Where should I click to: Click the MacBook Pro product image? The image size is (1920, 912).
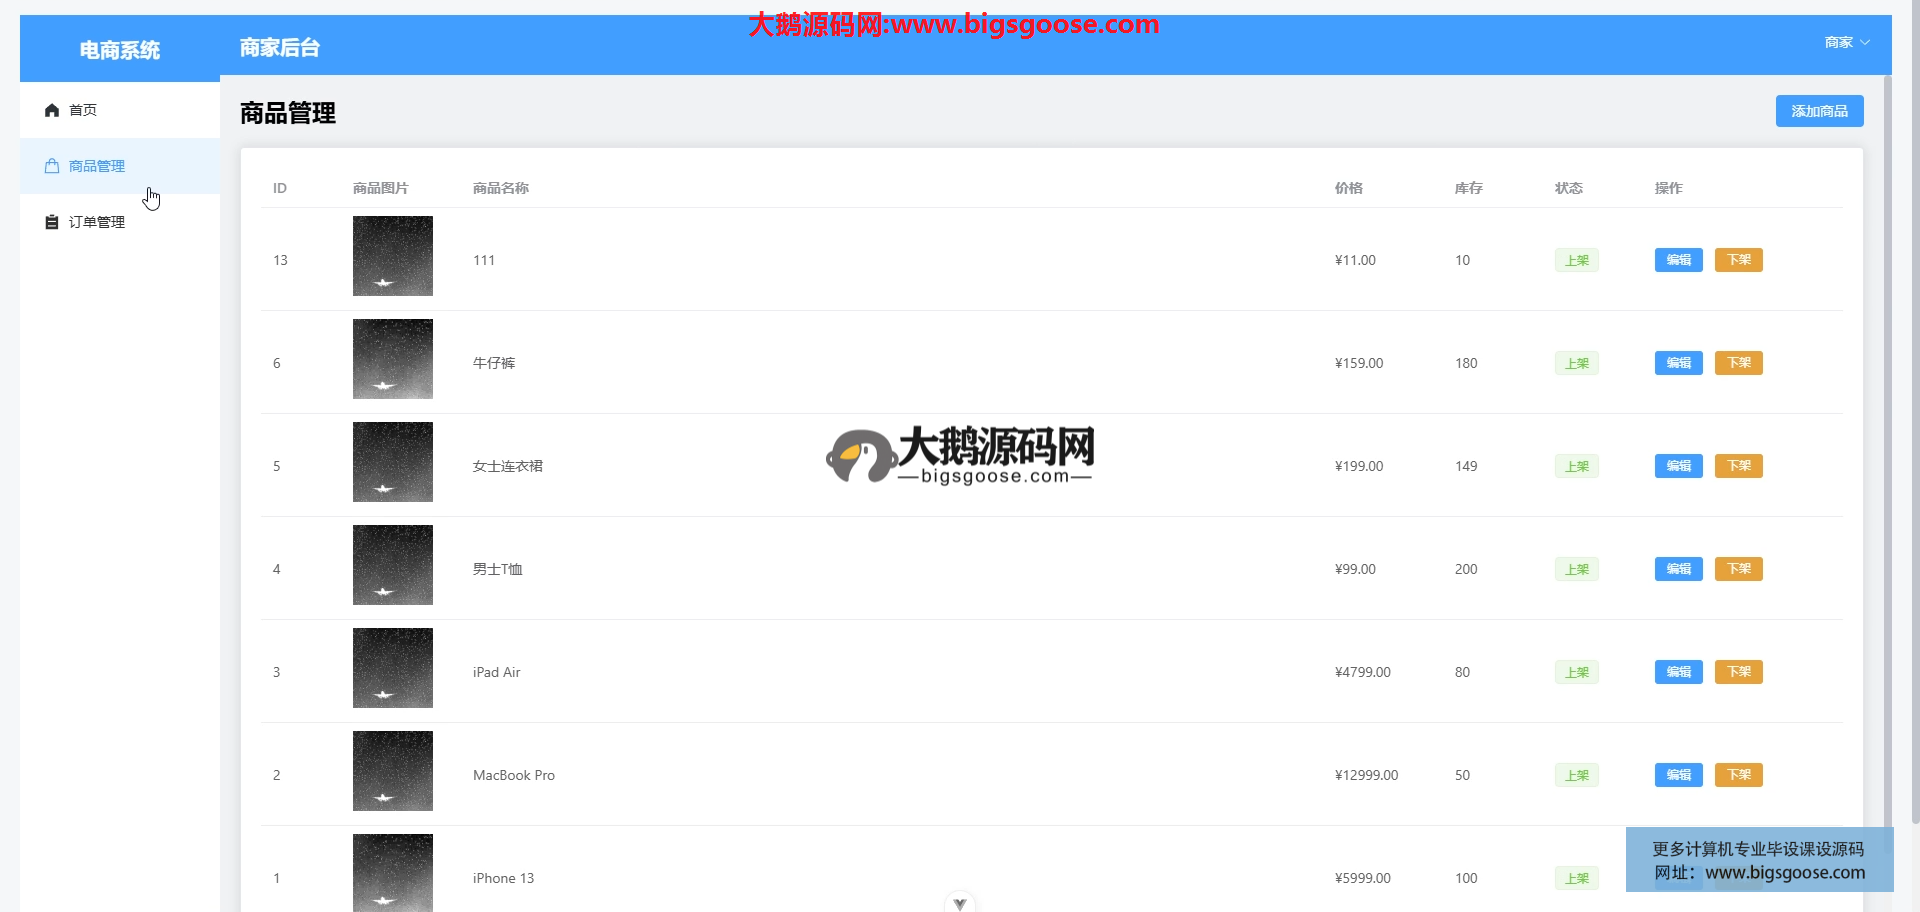tap(393, 771)
